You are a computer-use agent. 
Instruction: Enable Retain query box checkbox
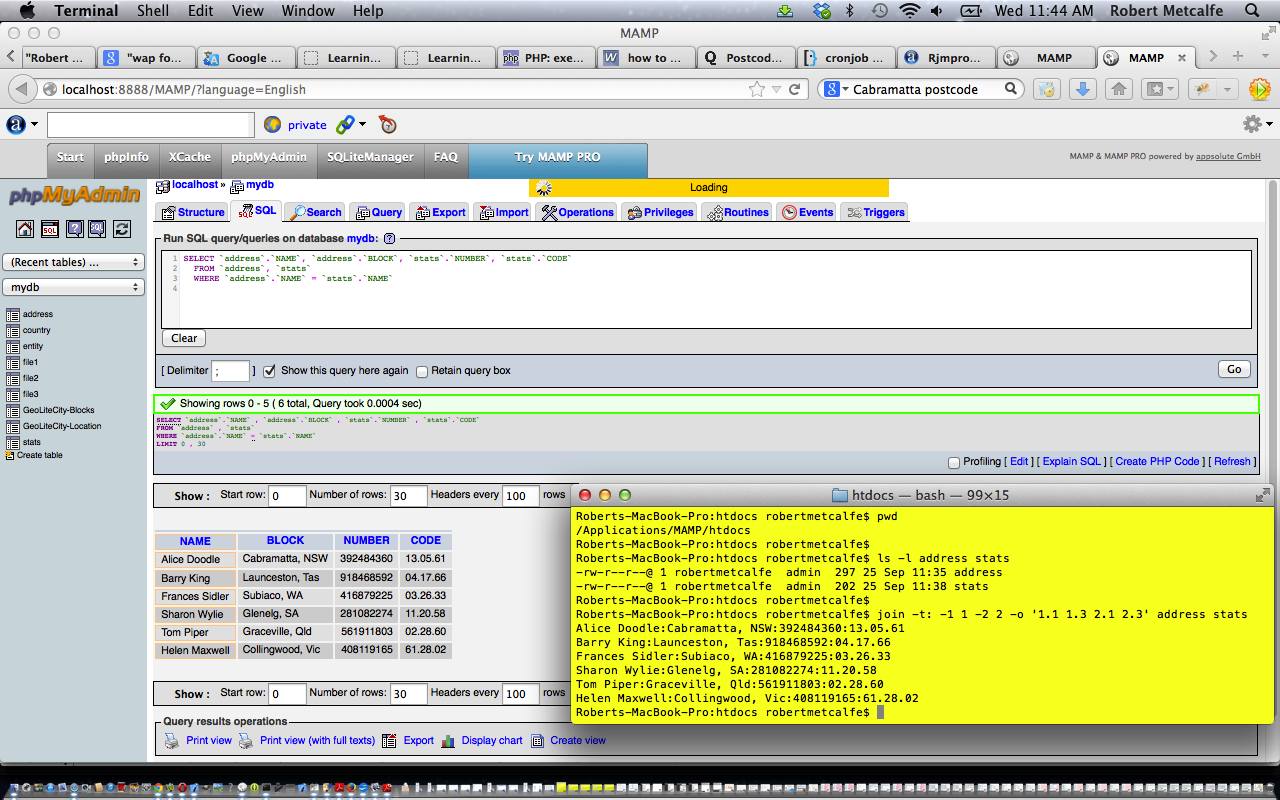(422, 371)
